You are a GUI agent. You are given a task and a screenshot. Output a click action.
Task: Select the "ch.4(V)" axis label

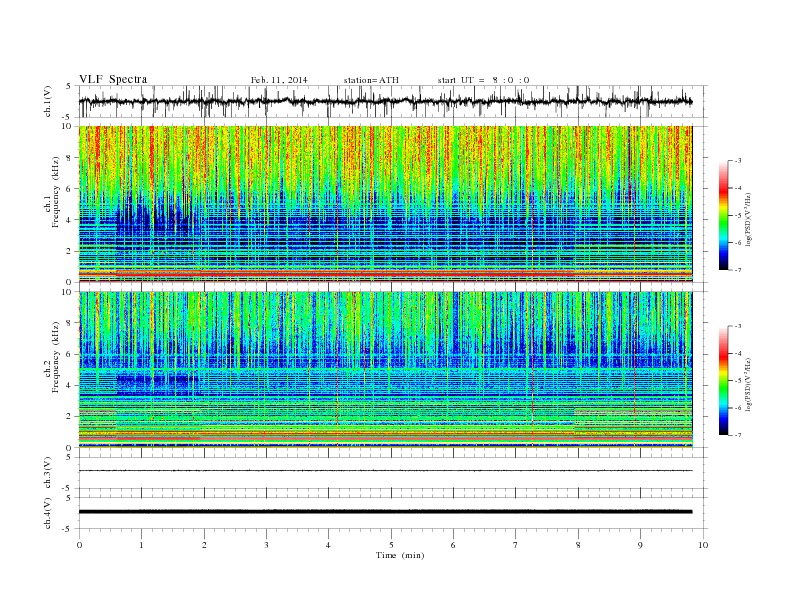(x=48, y=513)
